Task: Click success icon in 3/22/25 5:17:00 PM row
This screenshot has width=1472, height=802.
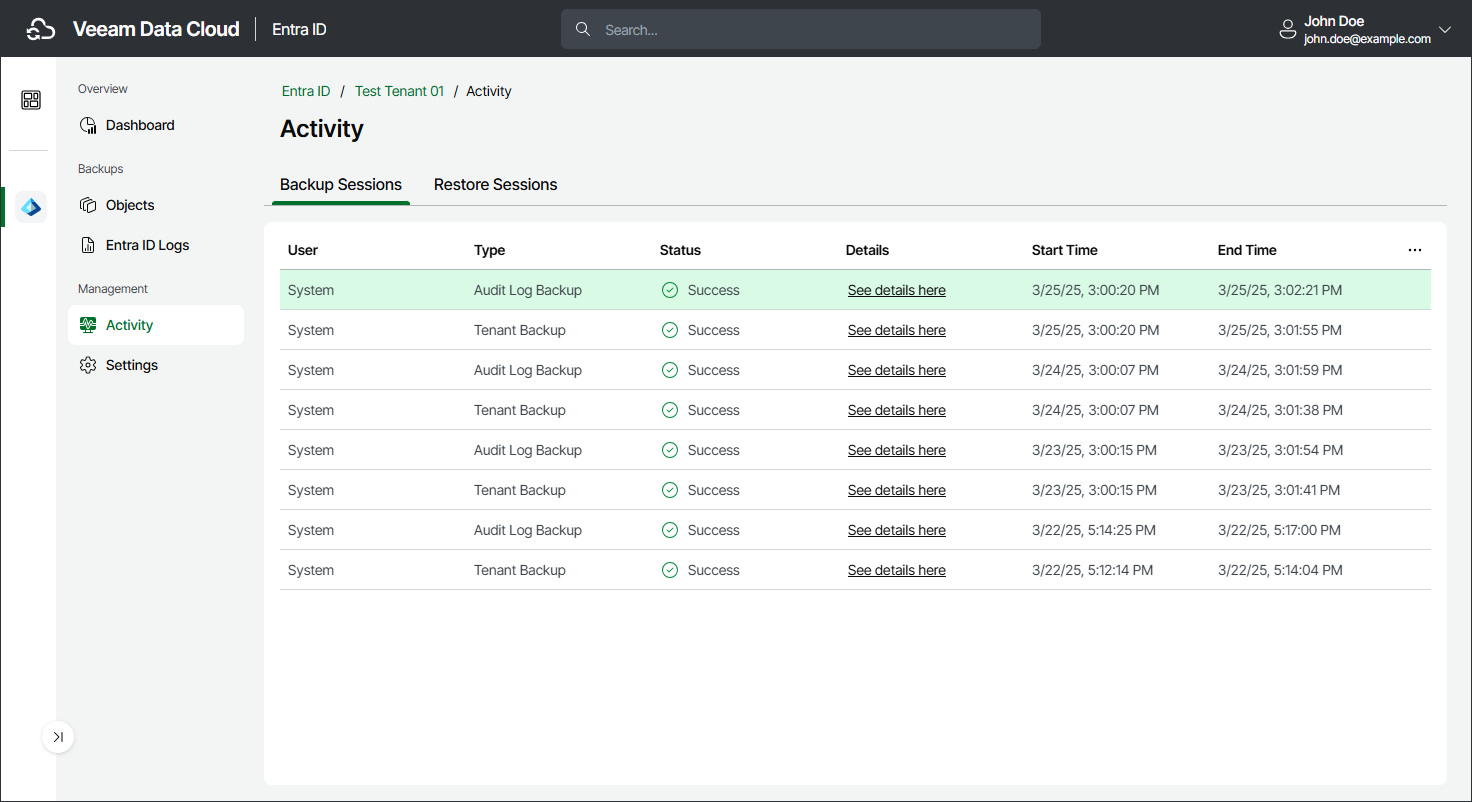Action: (x=670, y=530)
